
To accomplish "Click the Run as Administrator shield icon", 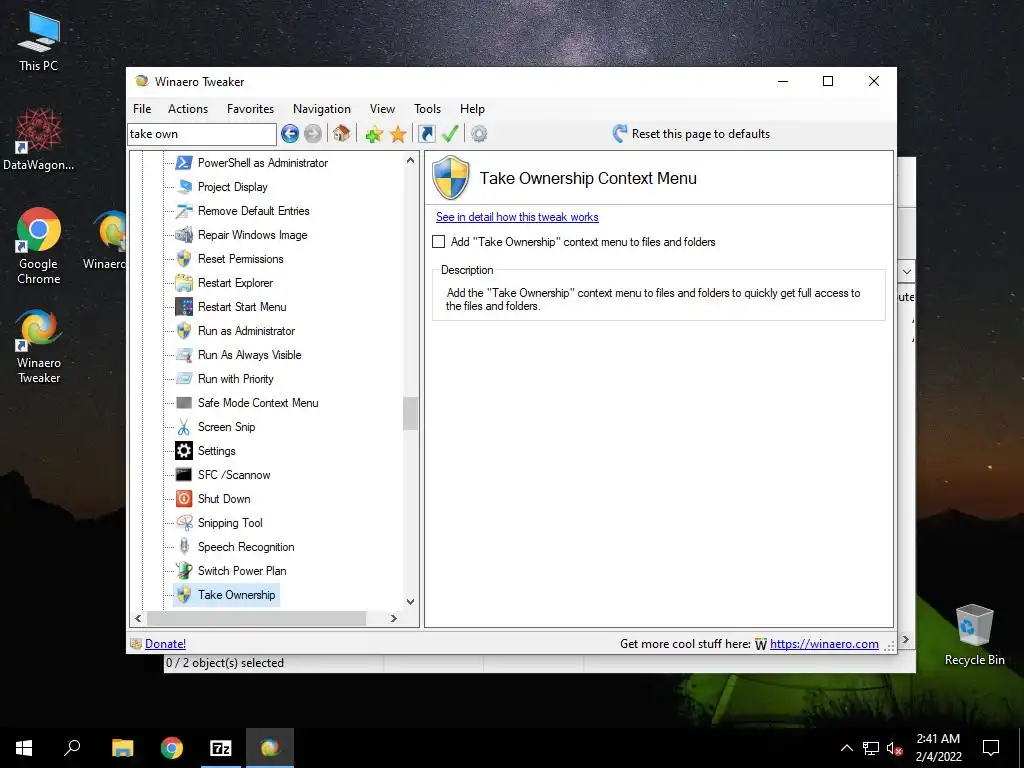I will click(x=184, y=330).
